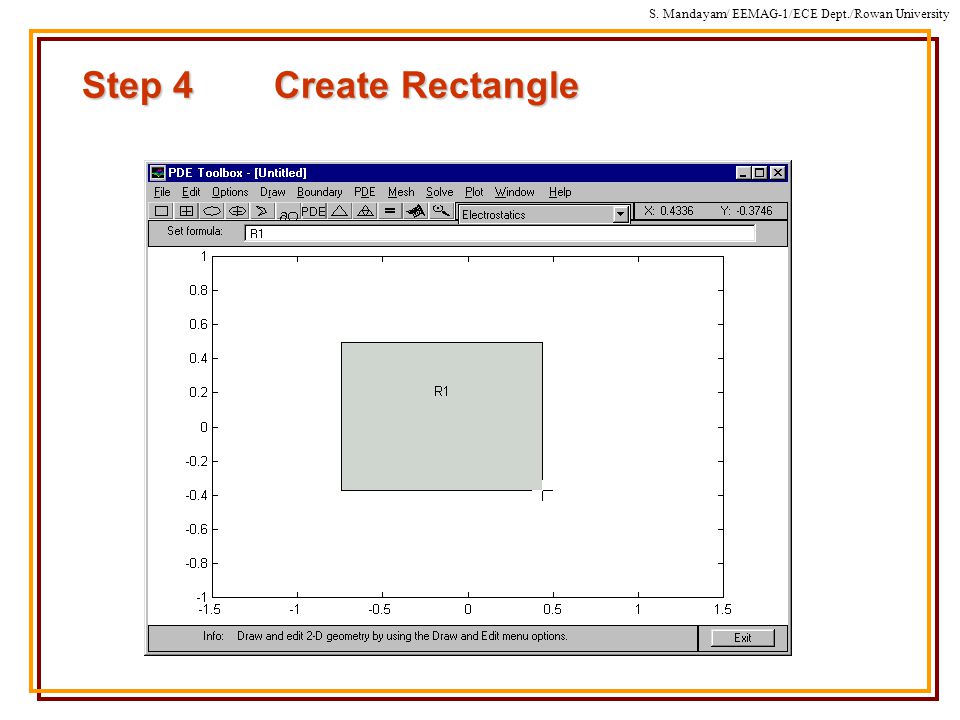The image size is (960, 720).
Task: Initialize mesh with triangle icon
Action: [x=340, y=211]
